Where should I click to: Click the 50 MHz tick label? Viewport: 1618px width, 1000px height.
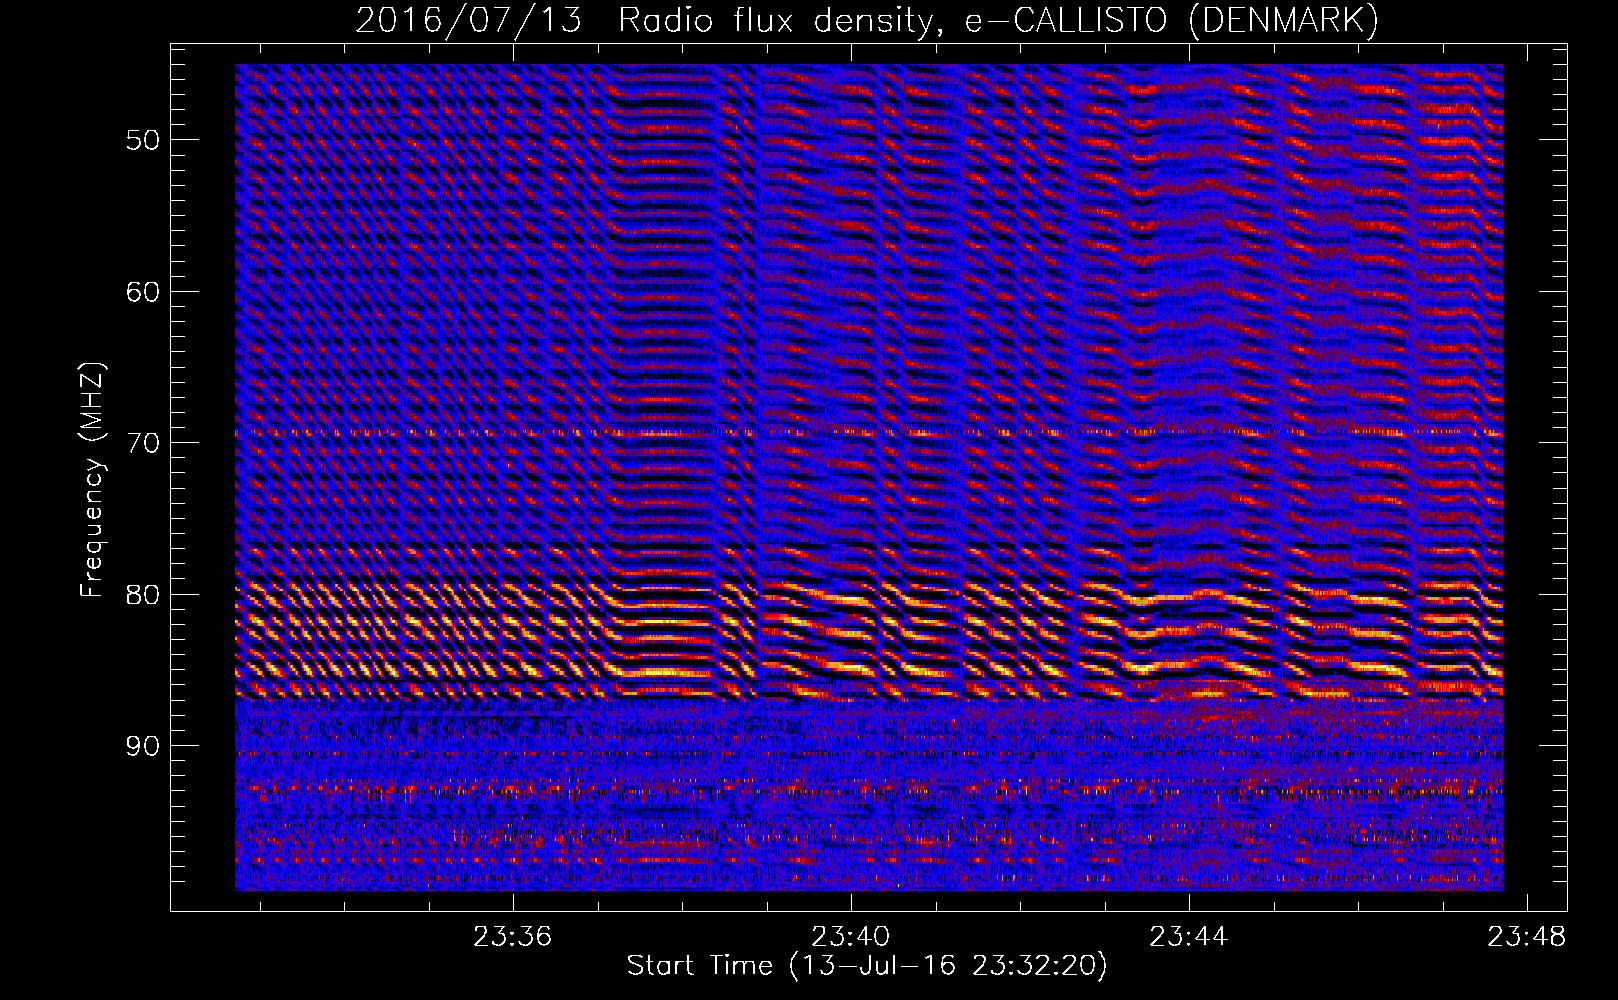(143, 140)
